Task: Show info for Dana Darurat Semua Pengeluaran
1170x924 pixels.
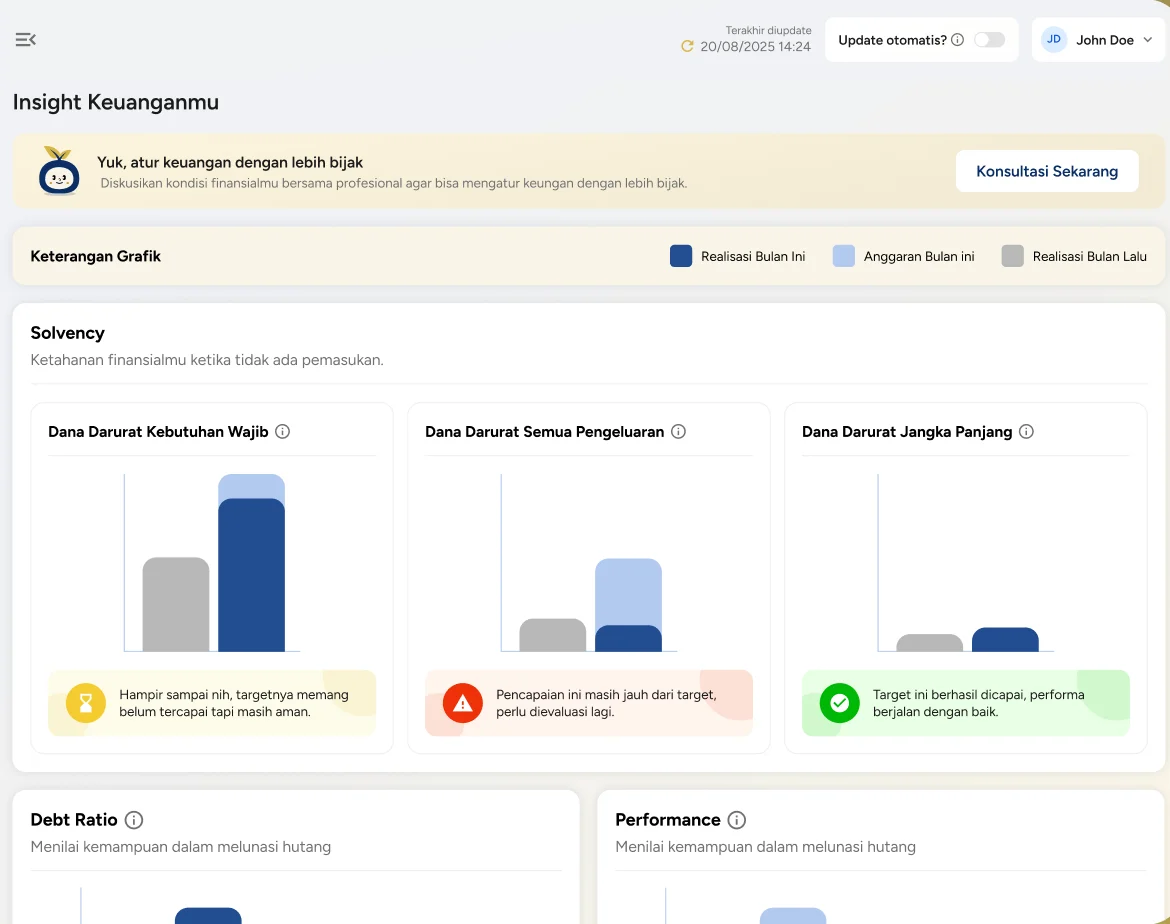Action: click(678, 431)
